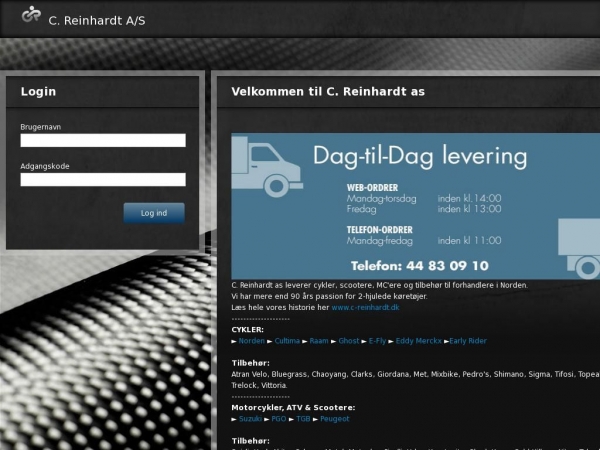This screenshot has height=450, width=600.
Task: Click the C. Reinhardt A/S header title
Action: pos(97,20)
